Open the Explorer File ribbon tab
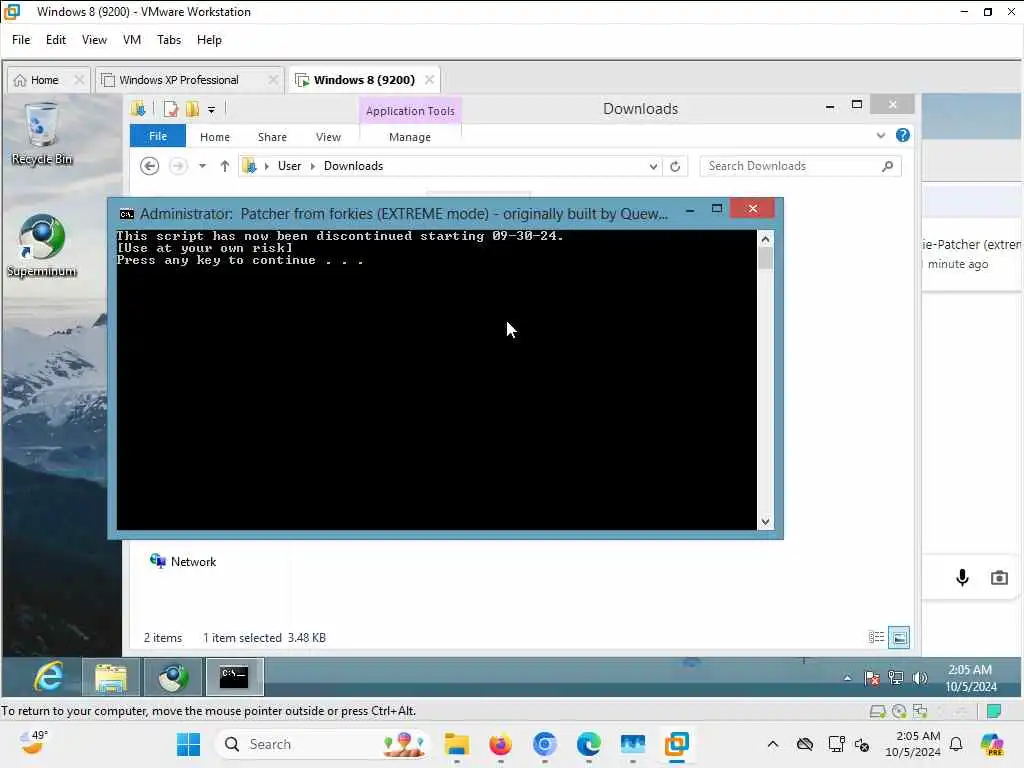The height and width of the screenshot is (768, 1024). [x=158, y=136]
